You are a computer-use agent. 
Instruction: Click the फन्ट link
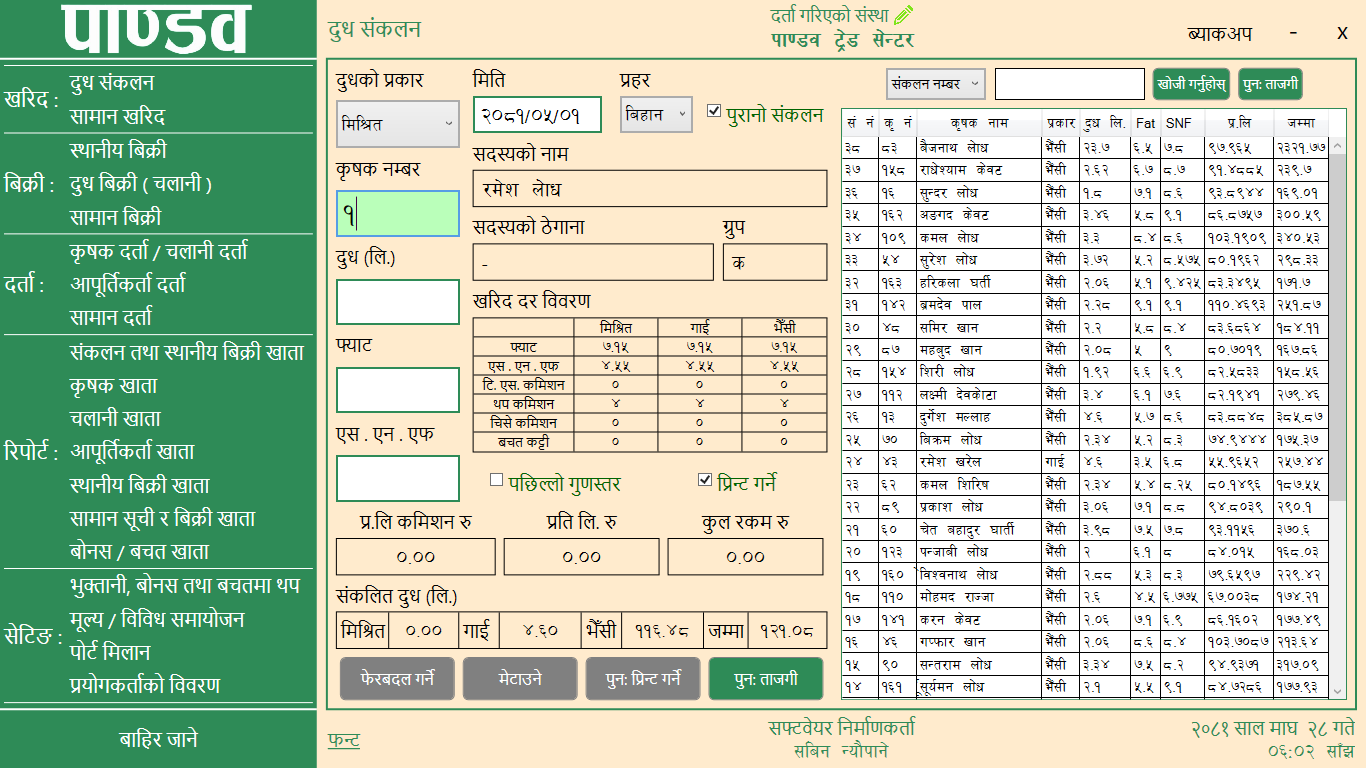click(344, 740)
